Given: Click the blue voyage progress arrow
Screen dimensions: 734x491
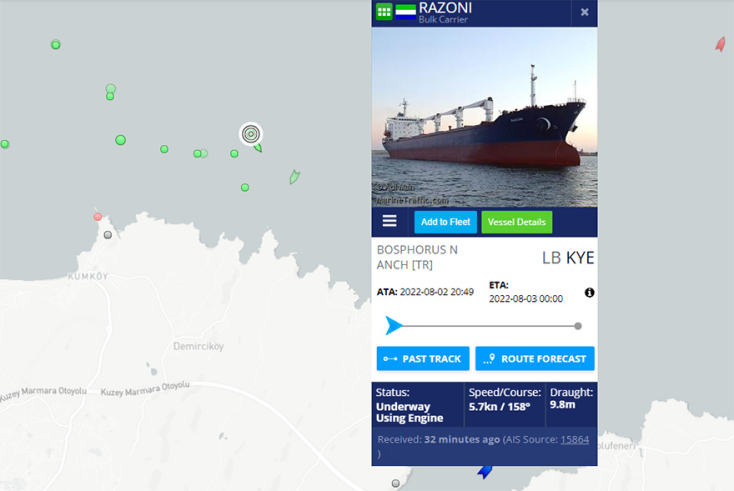Looking at the screenshot, I should 393,325.
